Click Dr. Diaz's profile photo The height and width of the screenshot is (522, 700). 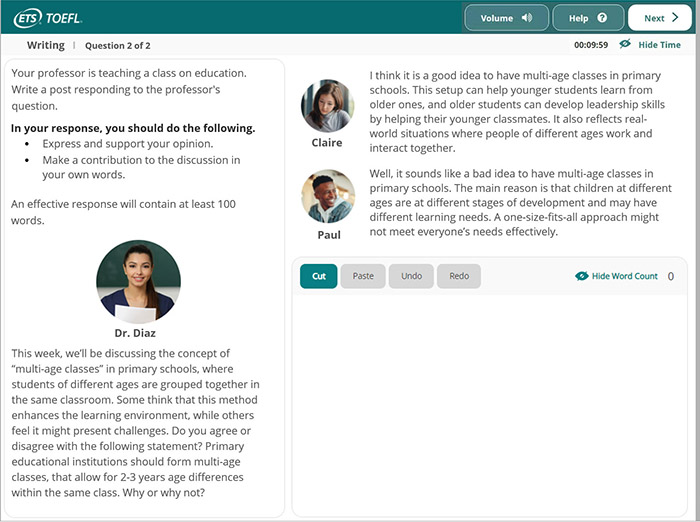(138, 280)
